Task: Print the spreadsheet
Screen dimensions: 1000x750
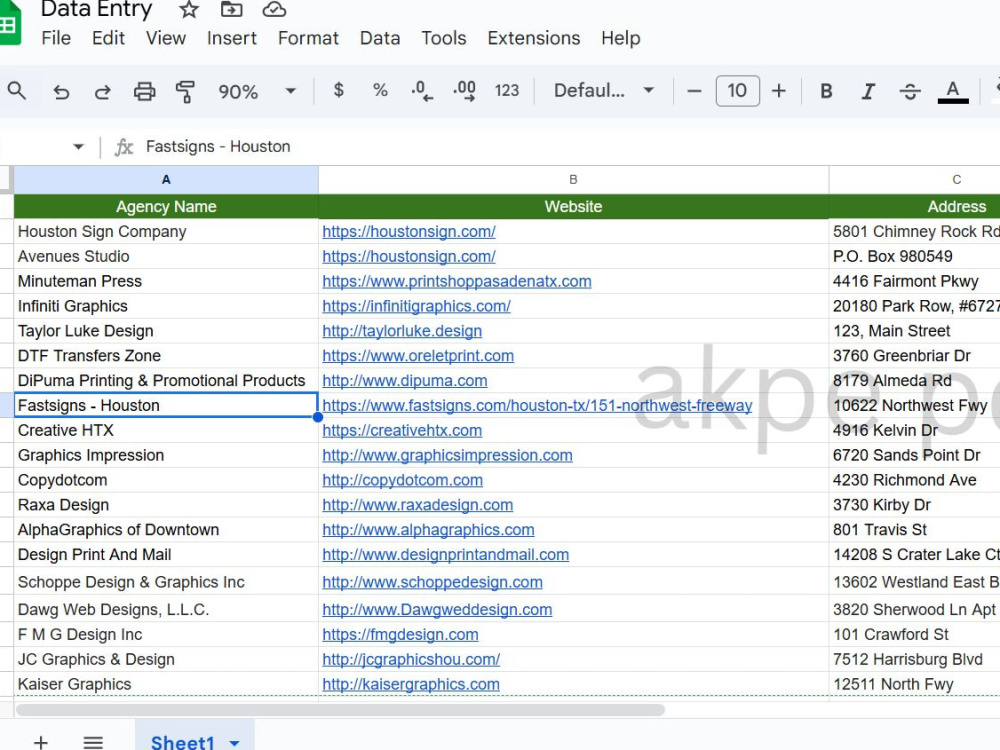Action: pyautogui.click(x=144, y=92)
